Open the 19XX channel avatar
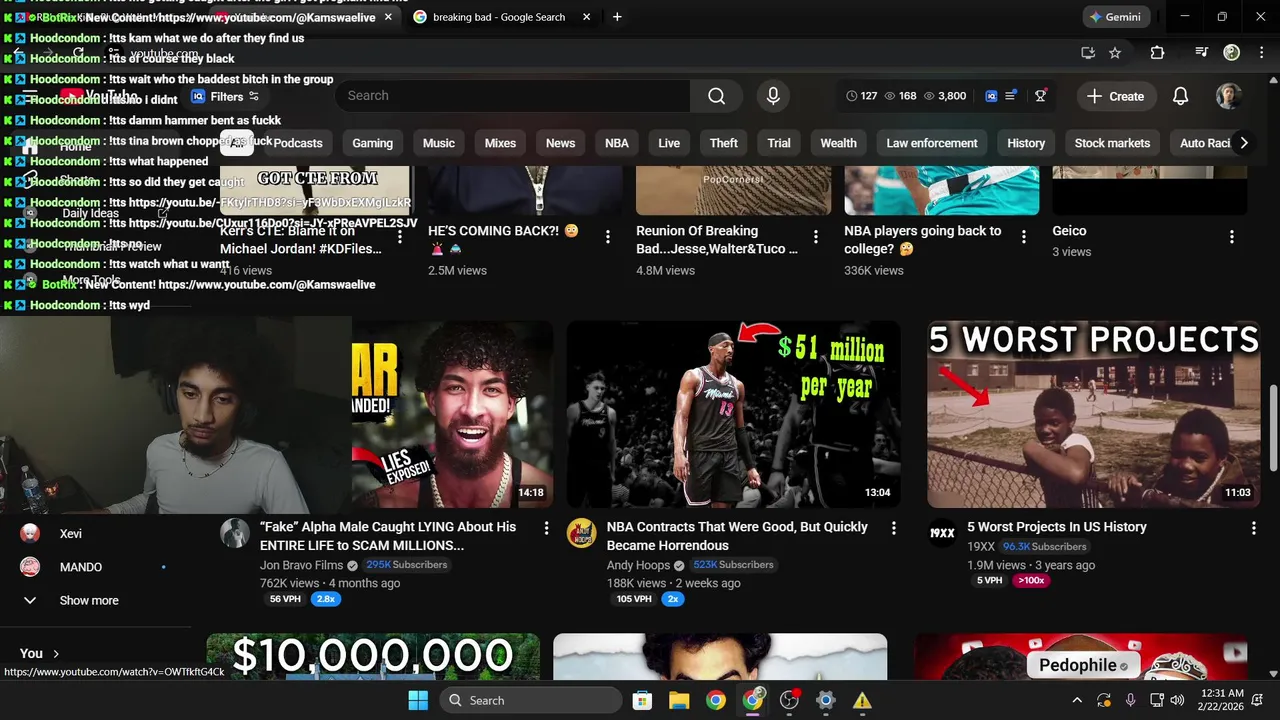Image resolution: width=1280 pixels, height=720 pixels. pos(942,533)
